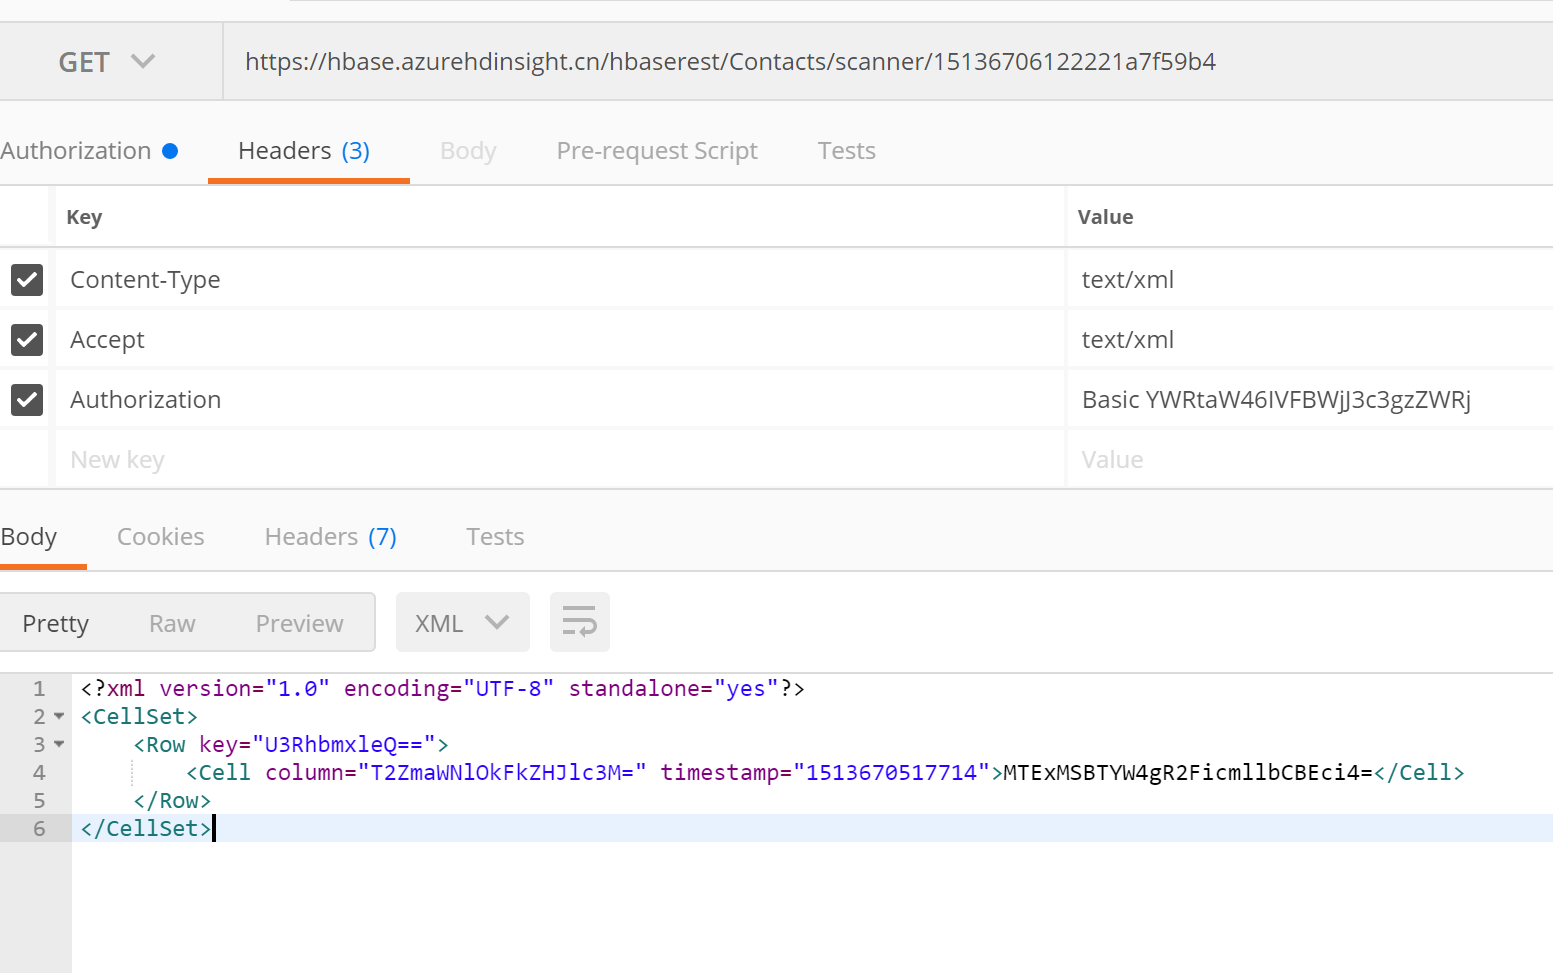Screen dimensions: 1553x973
Task: Switch to Raw response view
Action: tap(172, 624)
